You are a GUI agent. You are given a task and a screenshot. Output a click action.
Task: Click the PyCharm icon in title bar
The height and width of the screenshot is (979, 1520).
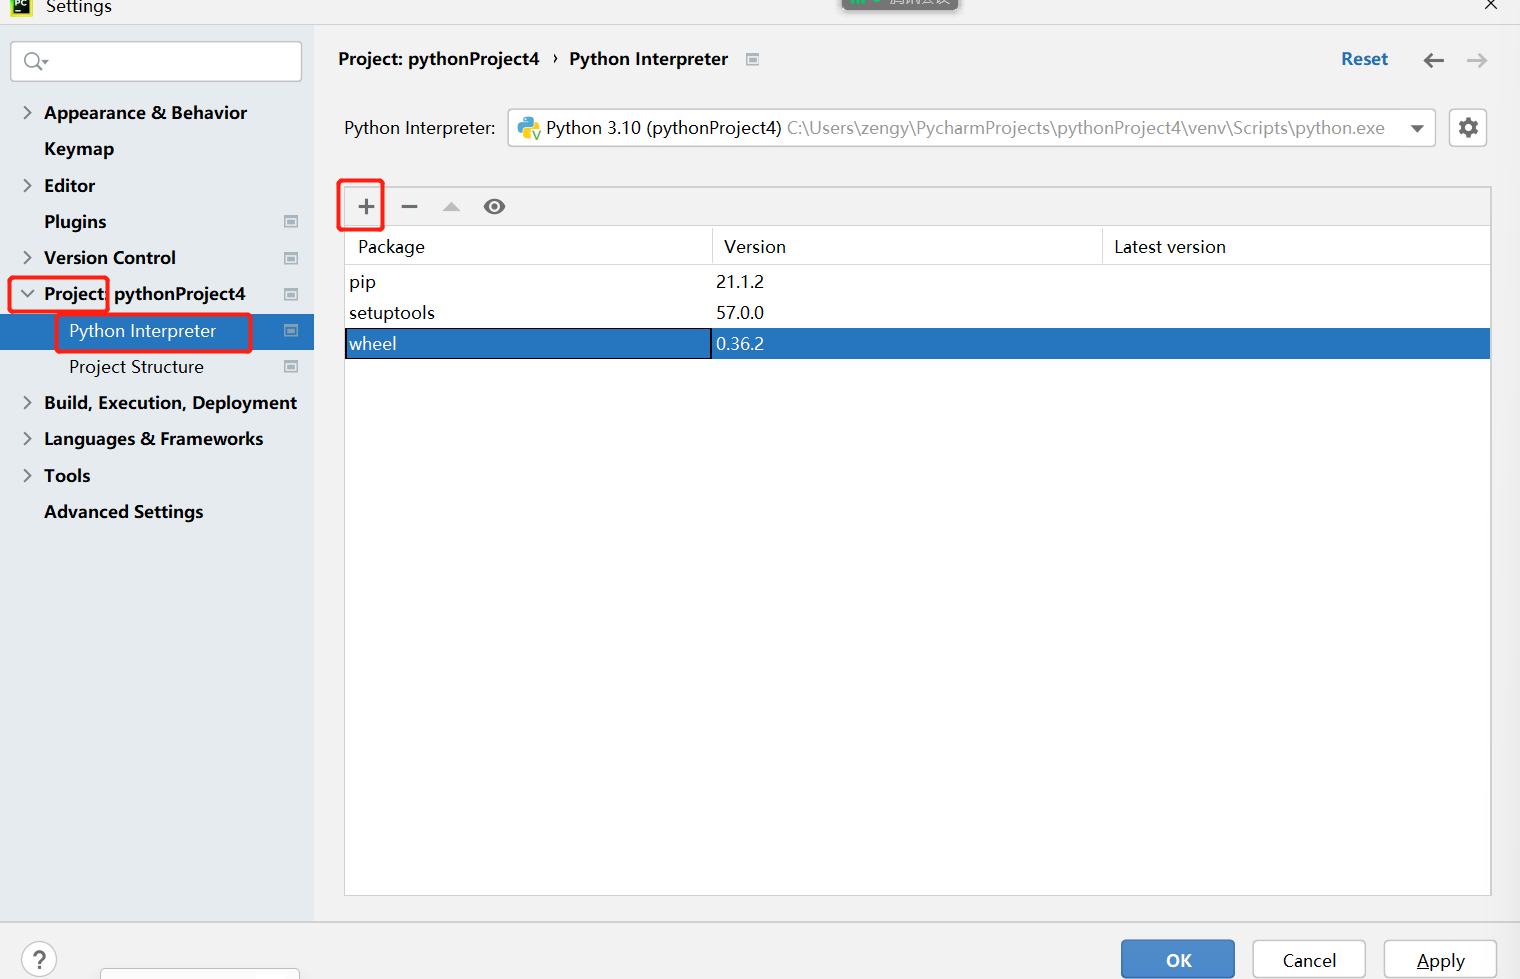[x=21, y=6]
